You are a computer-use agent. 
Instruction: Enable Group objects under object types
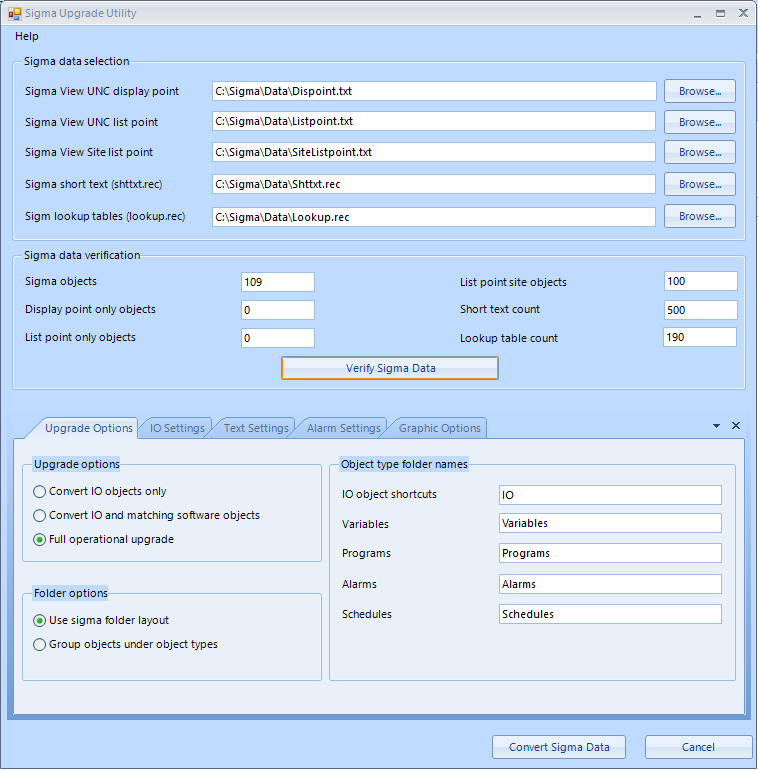[x=40, y=645]
